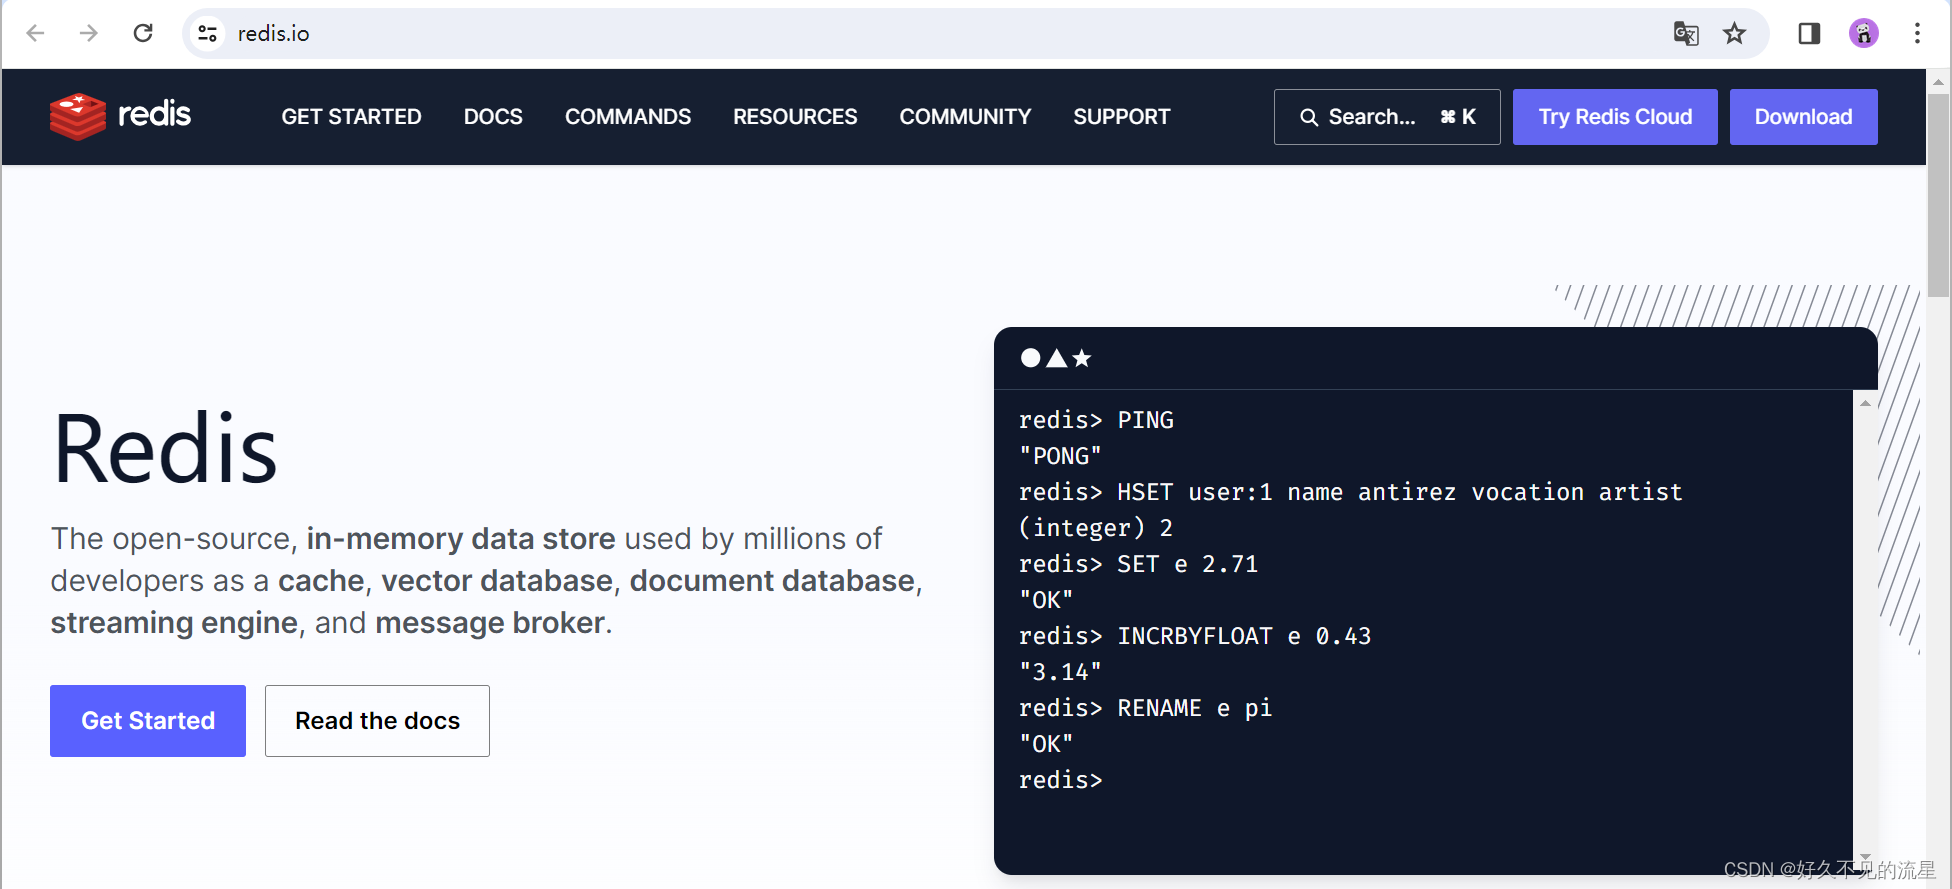Click the browser back arrow
This screenshot has width=1952, height=889.
point(36,33)
